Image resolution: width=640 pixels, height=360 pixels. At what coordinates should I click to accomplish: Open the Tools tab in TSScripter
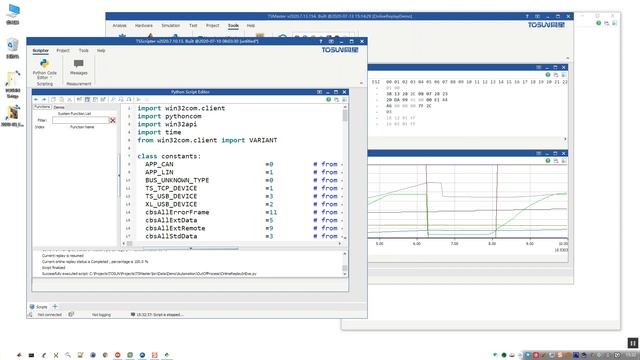84,51
